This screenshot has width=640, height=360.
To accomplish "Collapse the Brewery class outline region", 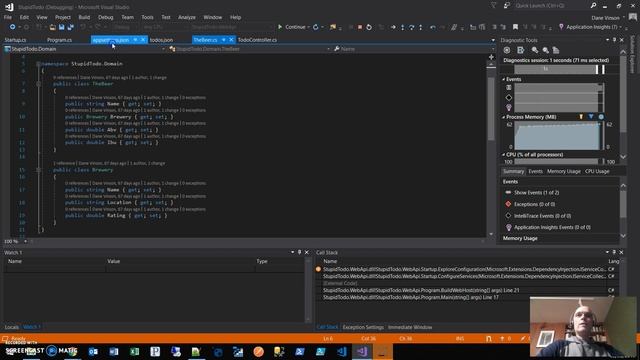I will pyautogui.click(x=39, y=170).
